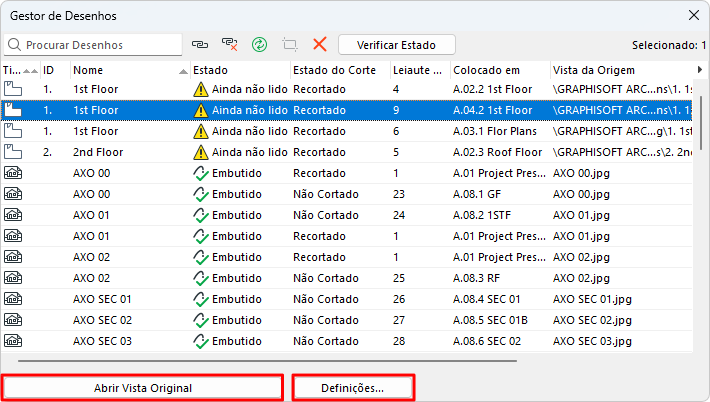710x402 pixels.
Task: Click checkmark icon of AXO 01 layout 24
Action: pos(201,215)
